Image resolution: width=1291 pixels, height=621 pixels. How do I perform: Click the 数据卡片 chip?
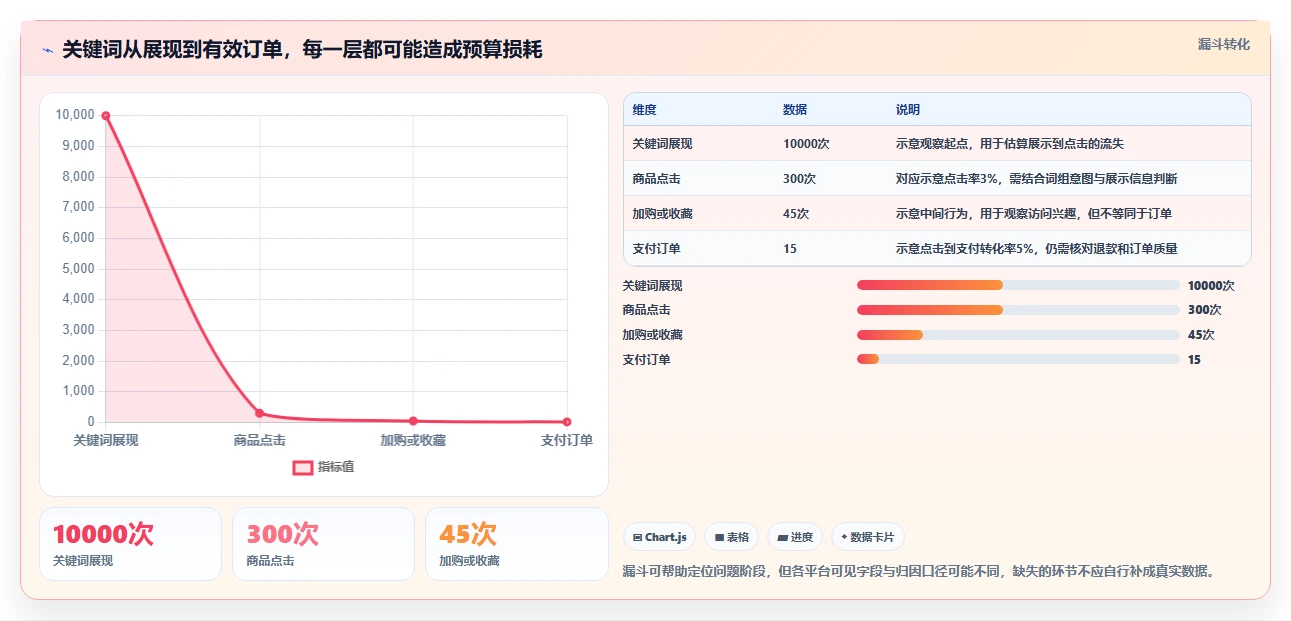point(867,537)
